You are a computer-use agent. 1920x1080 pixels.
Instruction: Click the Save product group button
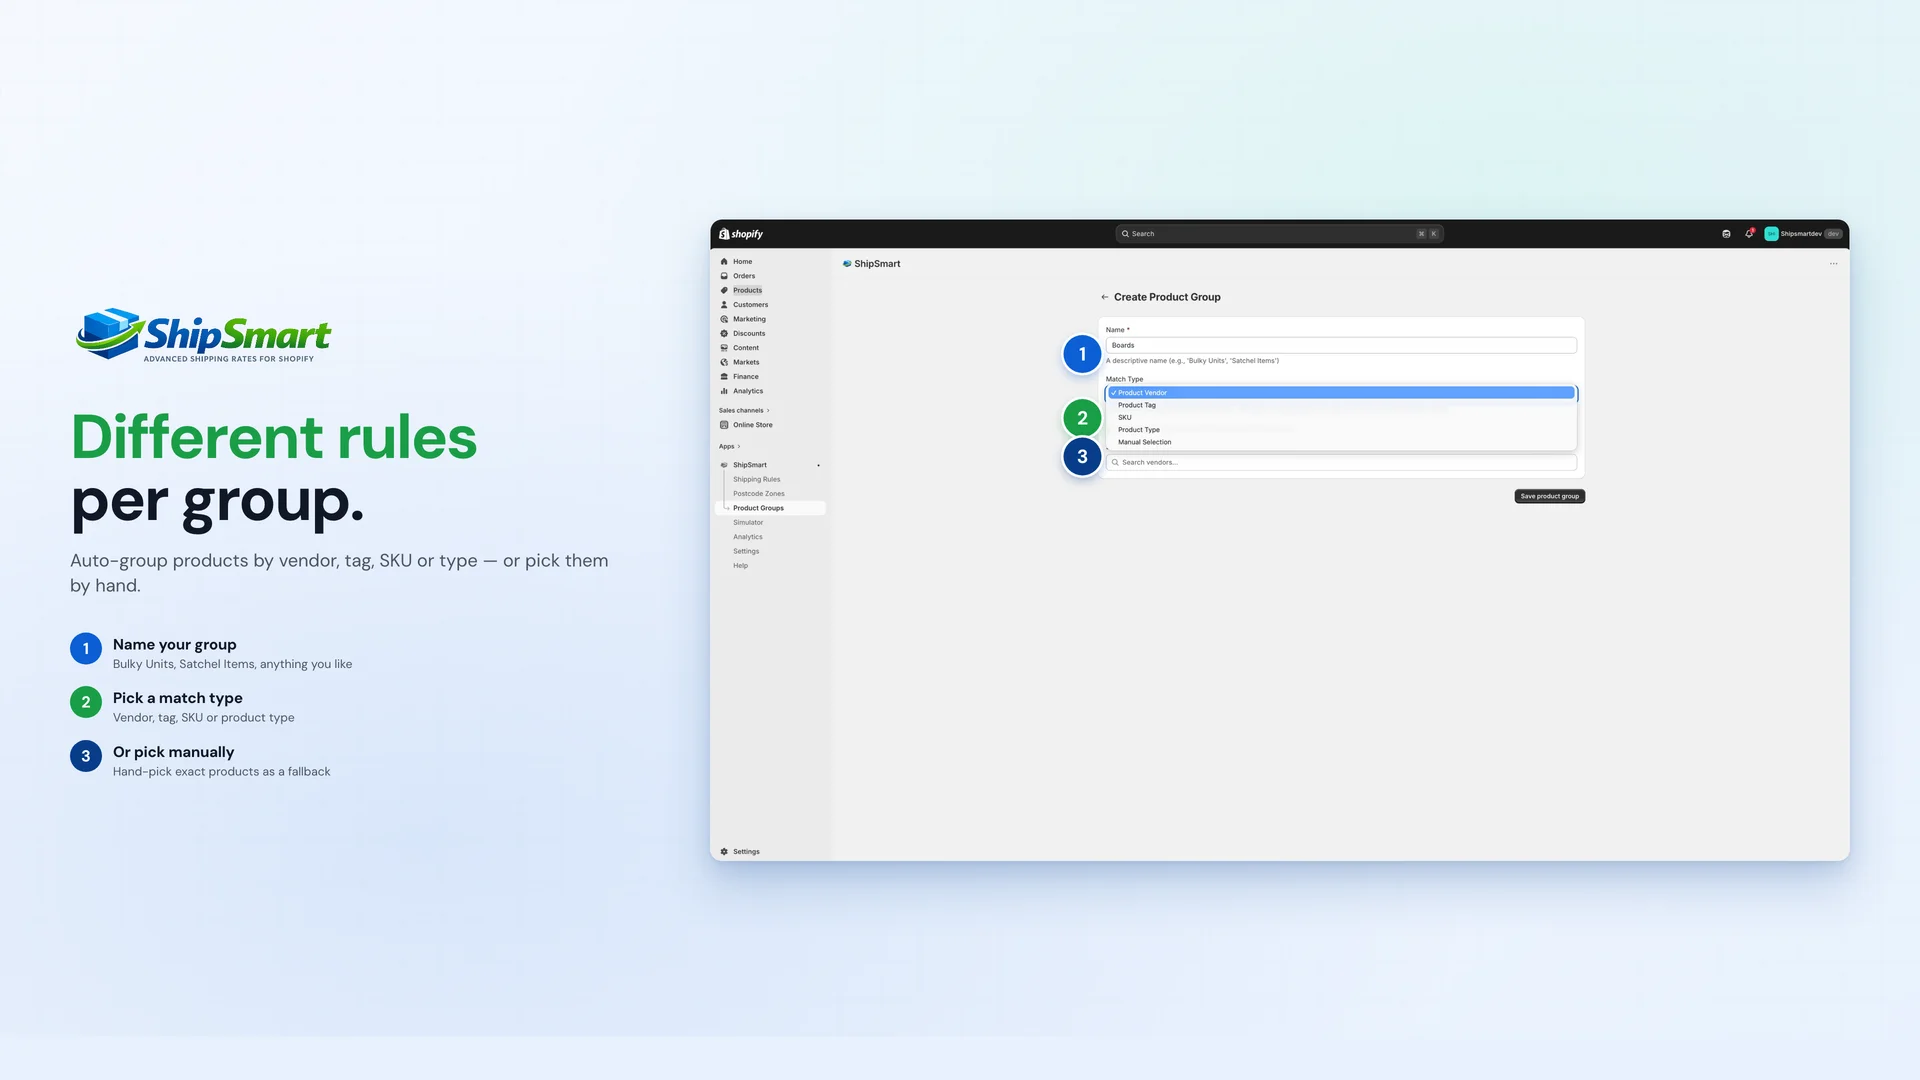1549,496
